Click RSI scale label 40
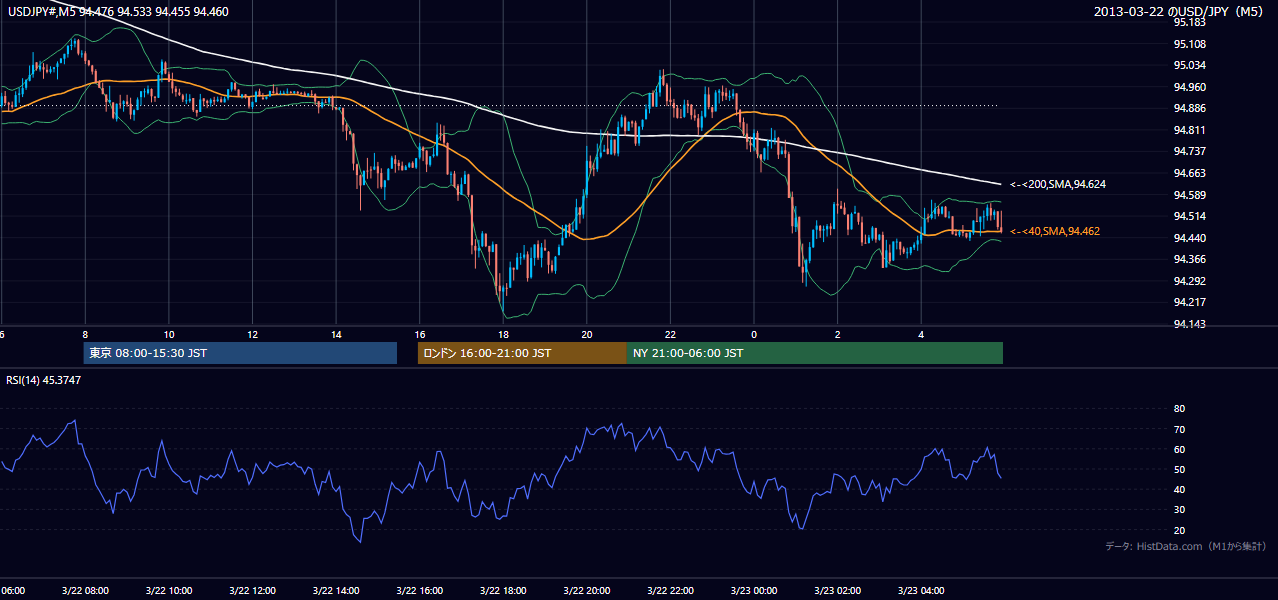The image size is (1278, 600). tap(1179, 489)
